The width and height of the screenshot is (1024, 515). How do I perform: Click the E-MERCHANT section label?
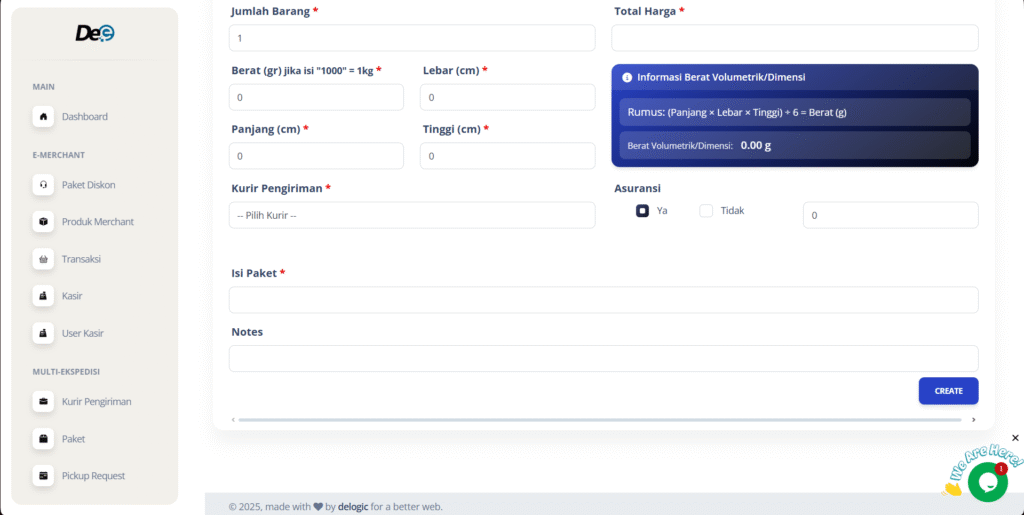pyautogui.click(x=59, y=155)
